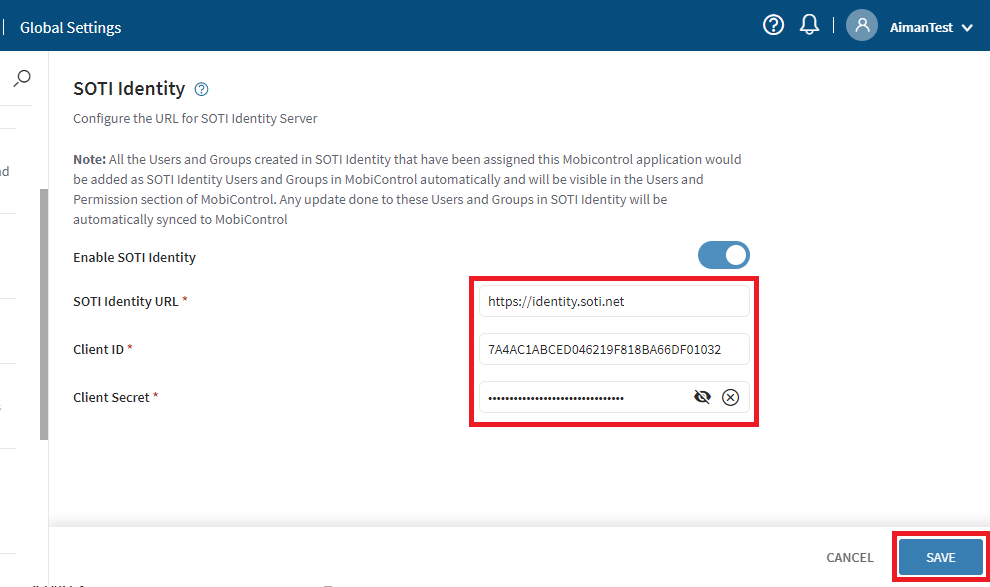Click the Global Settings header title
The width and height of the screenshot is (990, 587).
[71, 28]
